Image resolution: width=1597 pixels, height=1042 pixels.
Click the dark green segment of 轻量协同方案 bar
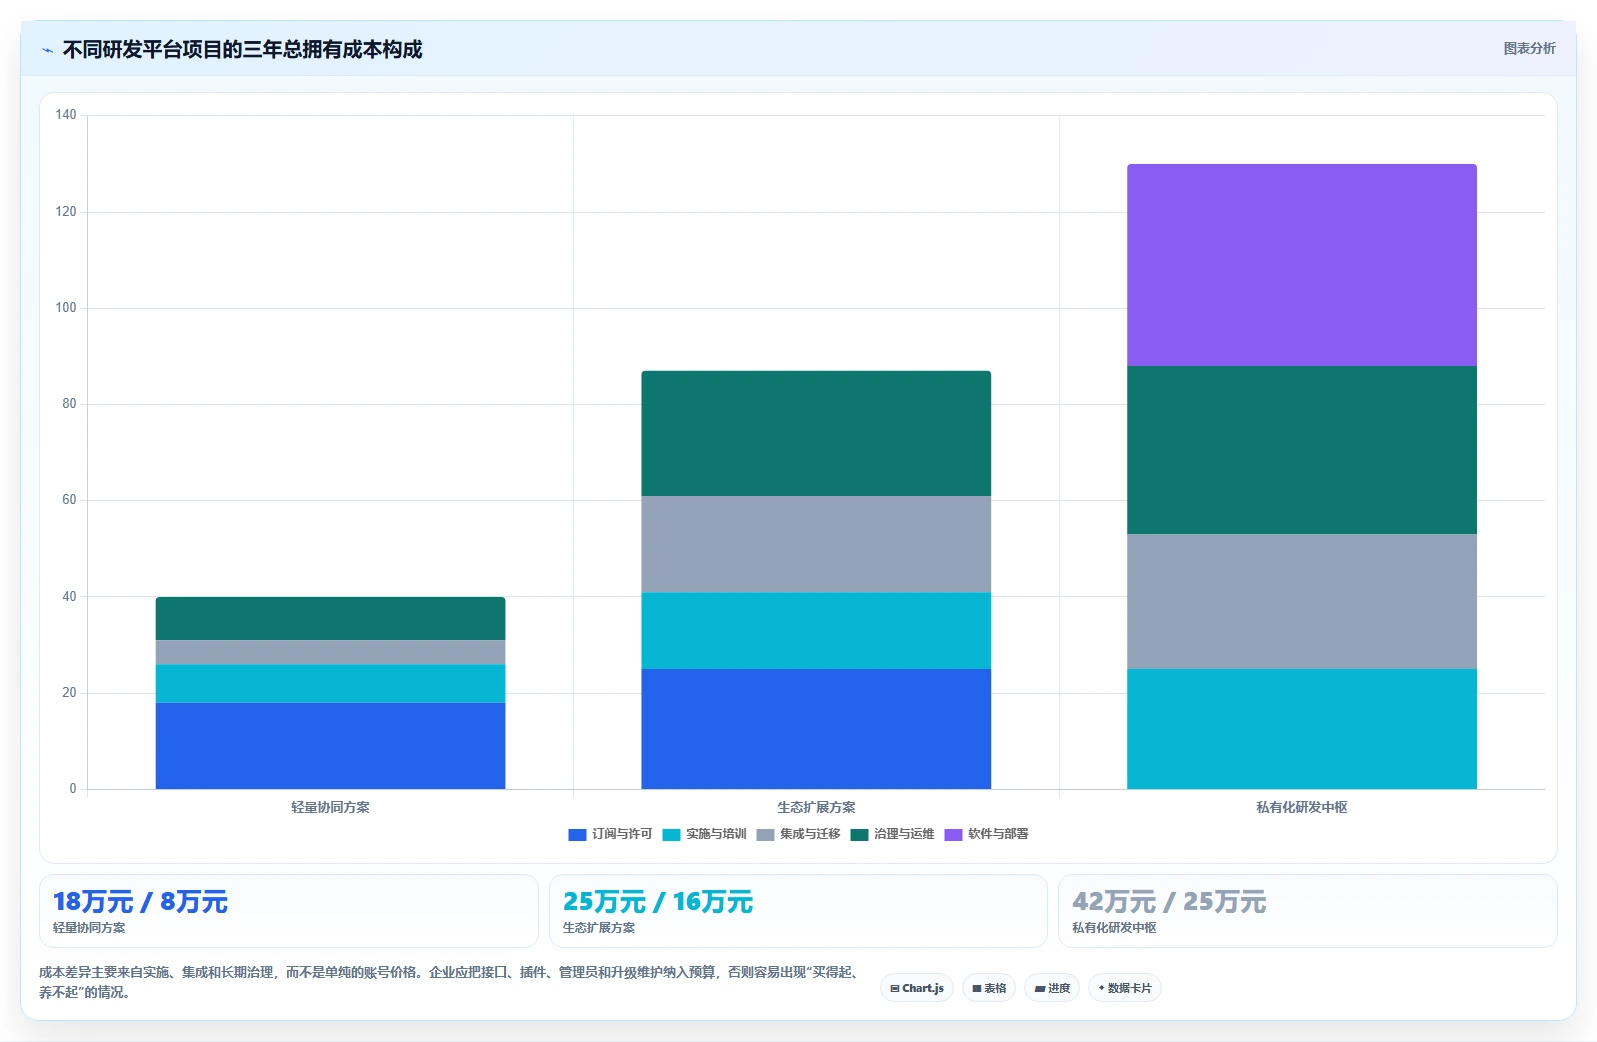click(330, 618)
